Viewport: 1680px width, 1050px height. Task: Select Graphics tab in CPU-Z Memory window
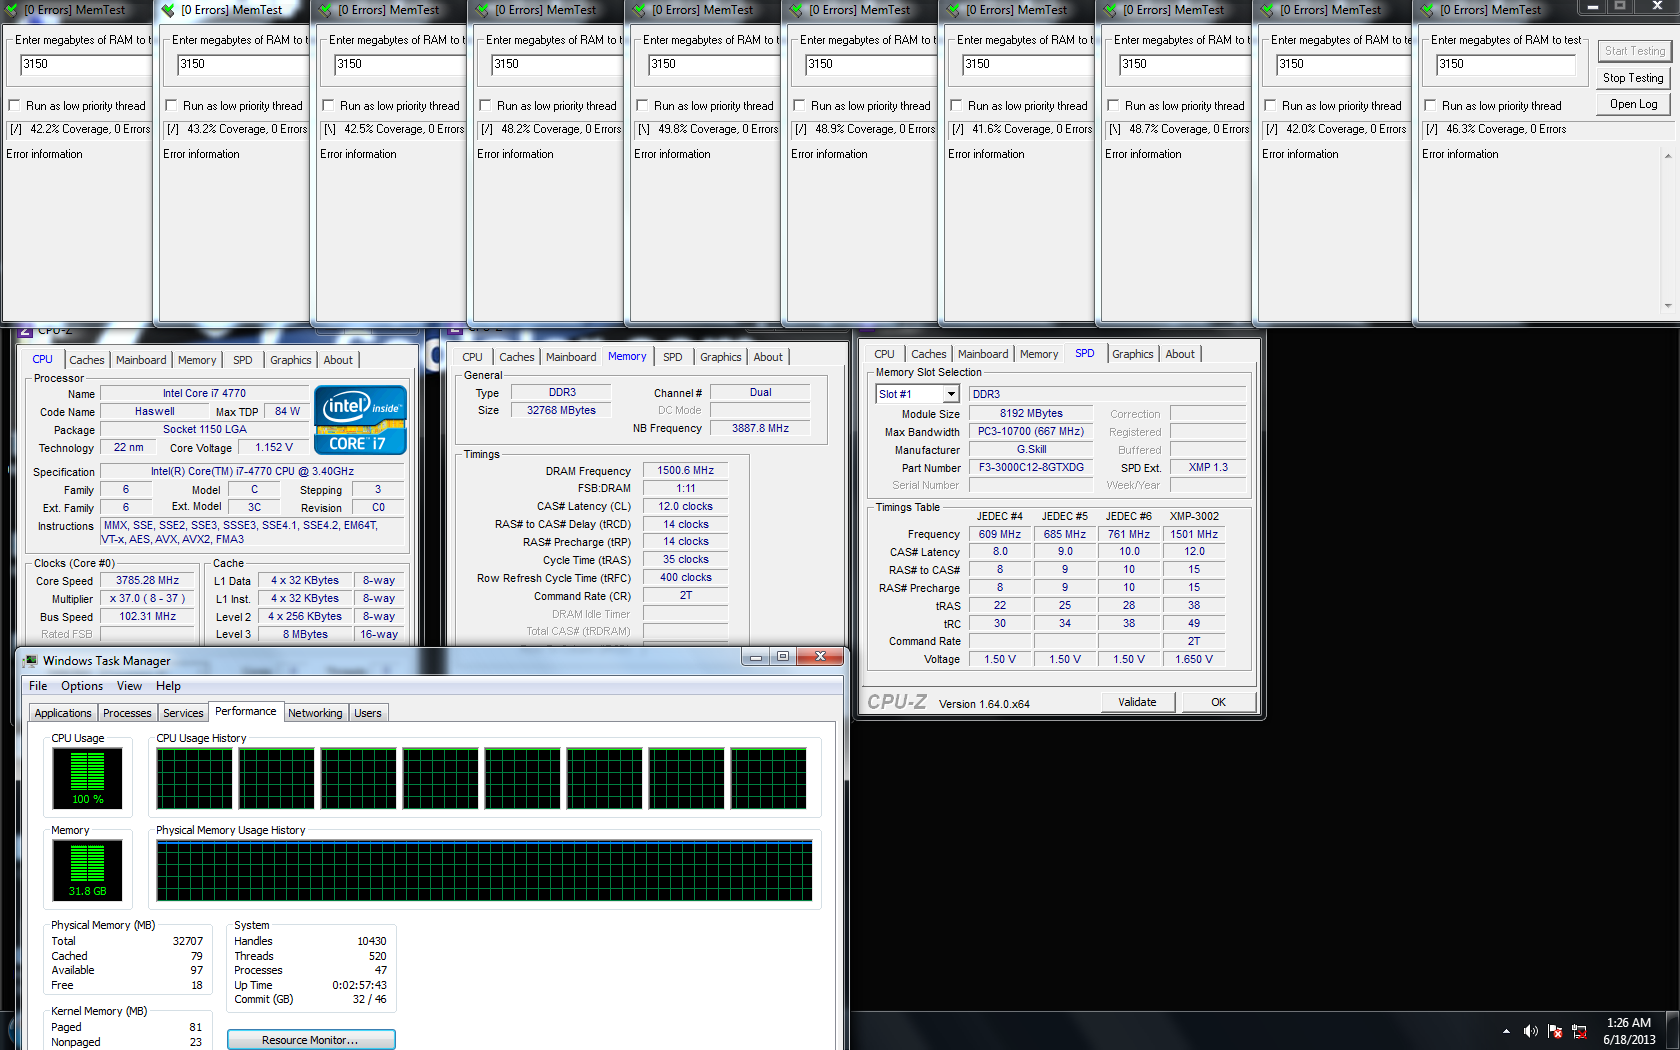[721, 357]
